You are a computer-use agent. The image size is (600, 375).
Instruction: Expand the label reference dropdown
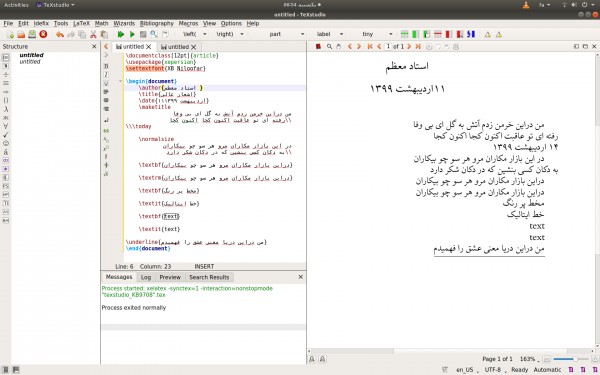(341, 34)
